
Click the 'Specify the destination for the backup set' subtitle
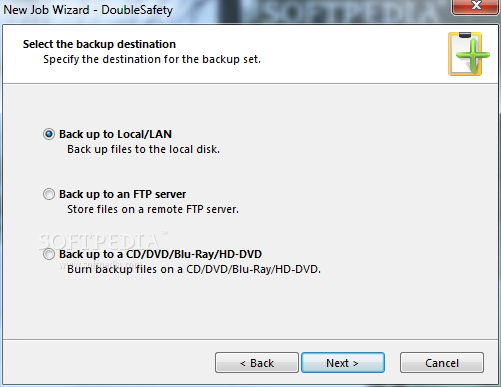152,59
